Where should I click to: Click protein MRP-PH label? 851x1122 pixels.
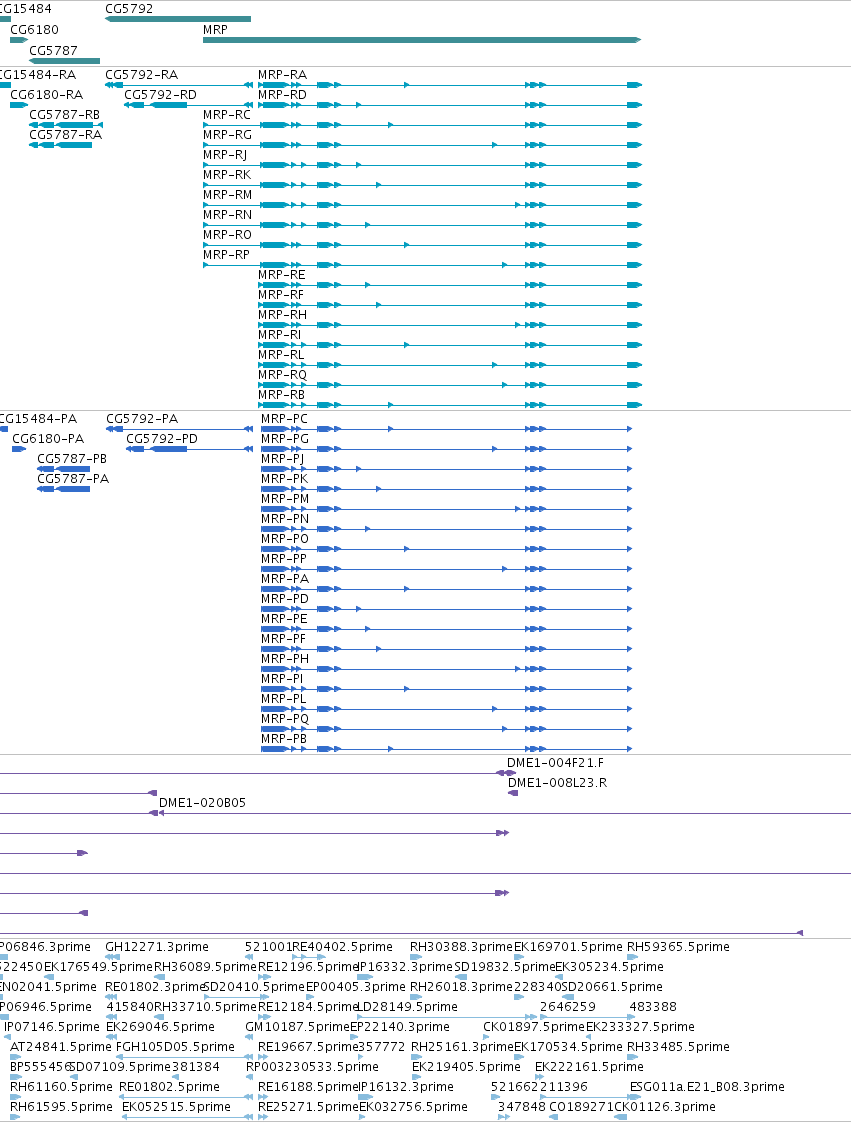click(285, 660)
